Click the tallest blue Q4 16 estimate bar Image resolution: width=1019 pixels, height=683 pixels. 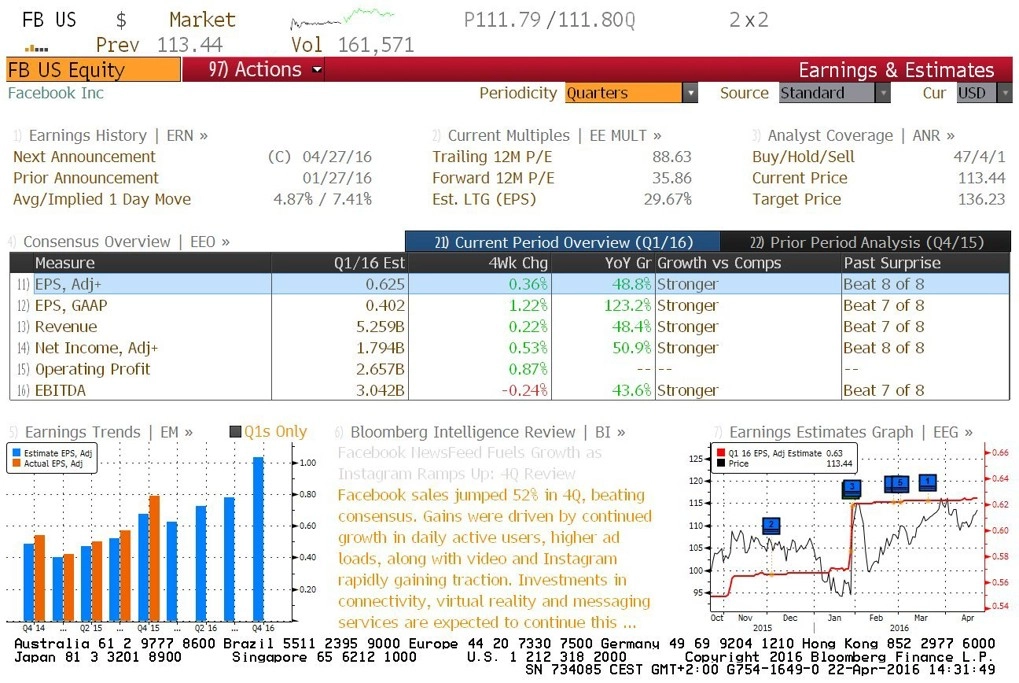[x=258, y=539]
